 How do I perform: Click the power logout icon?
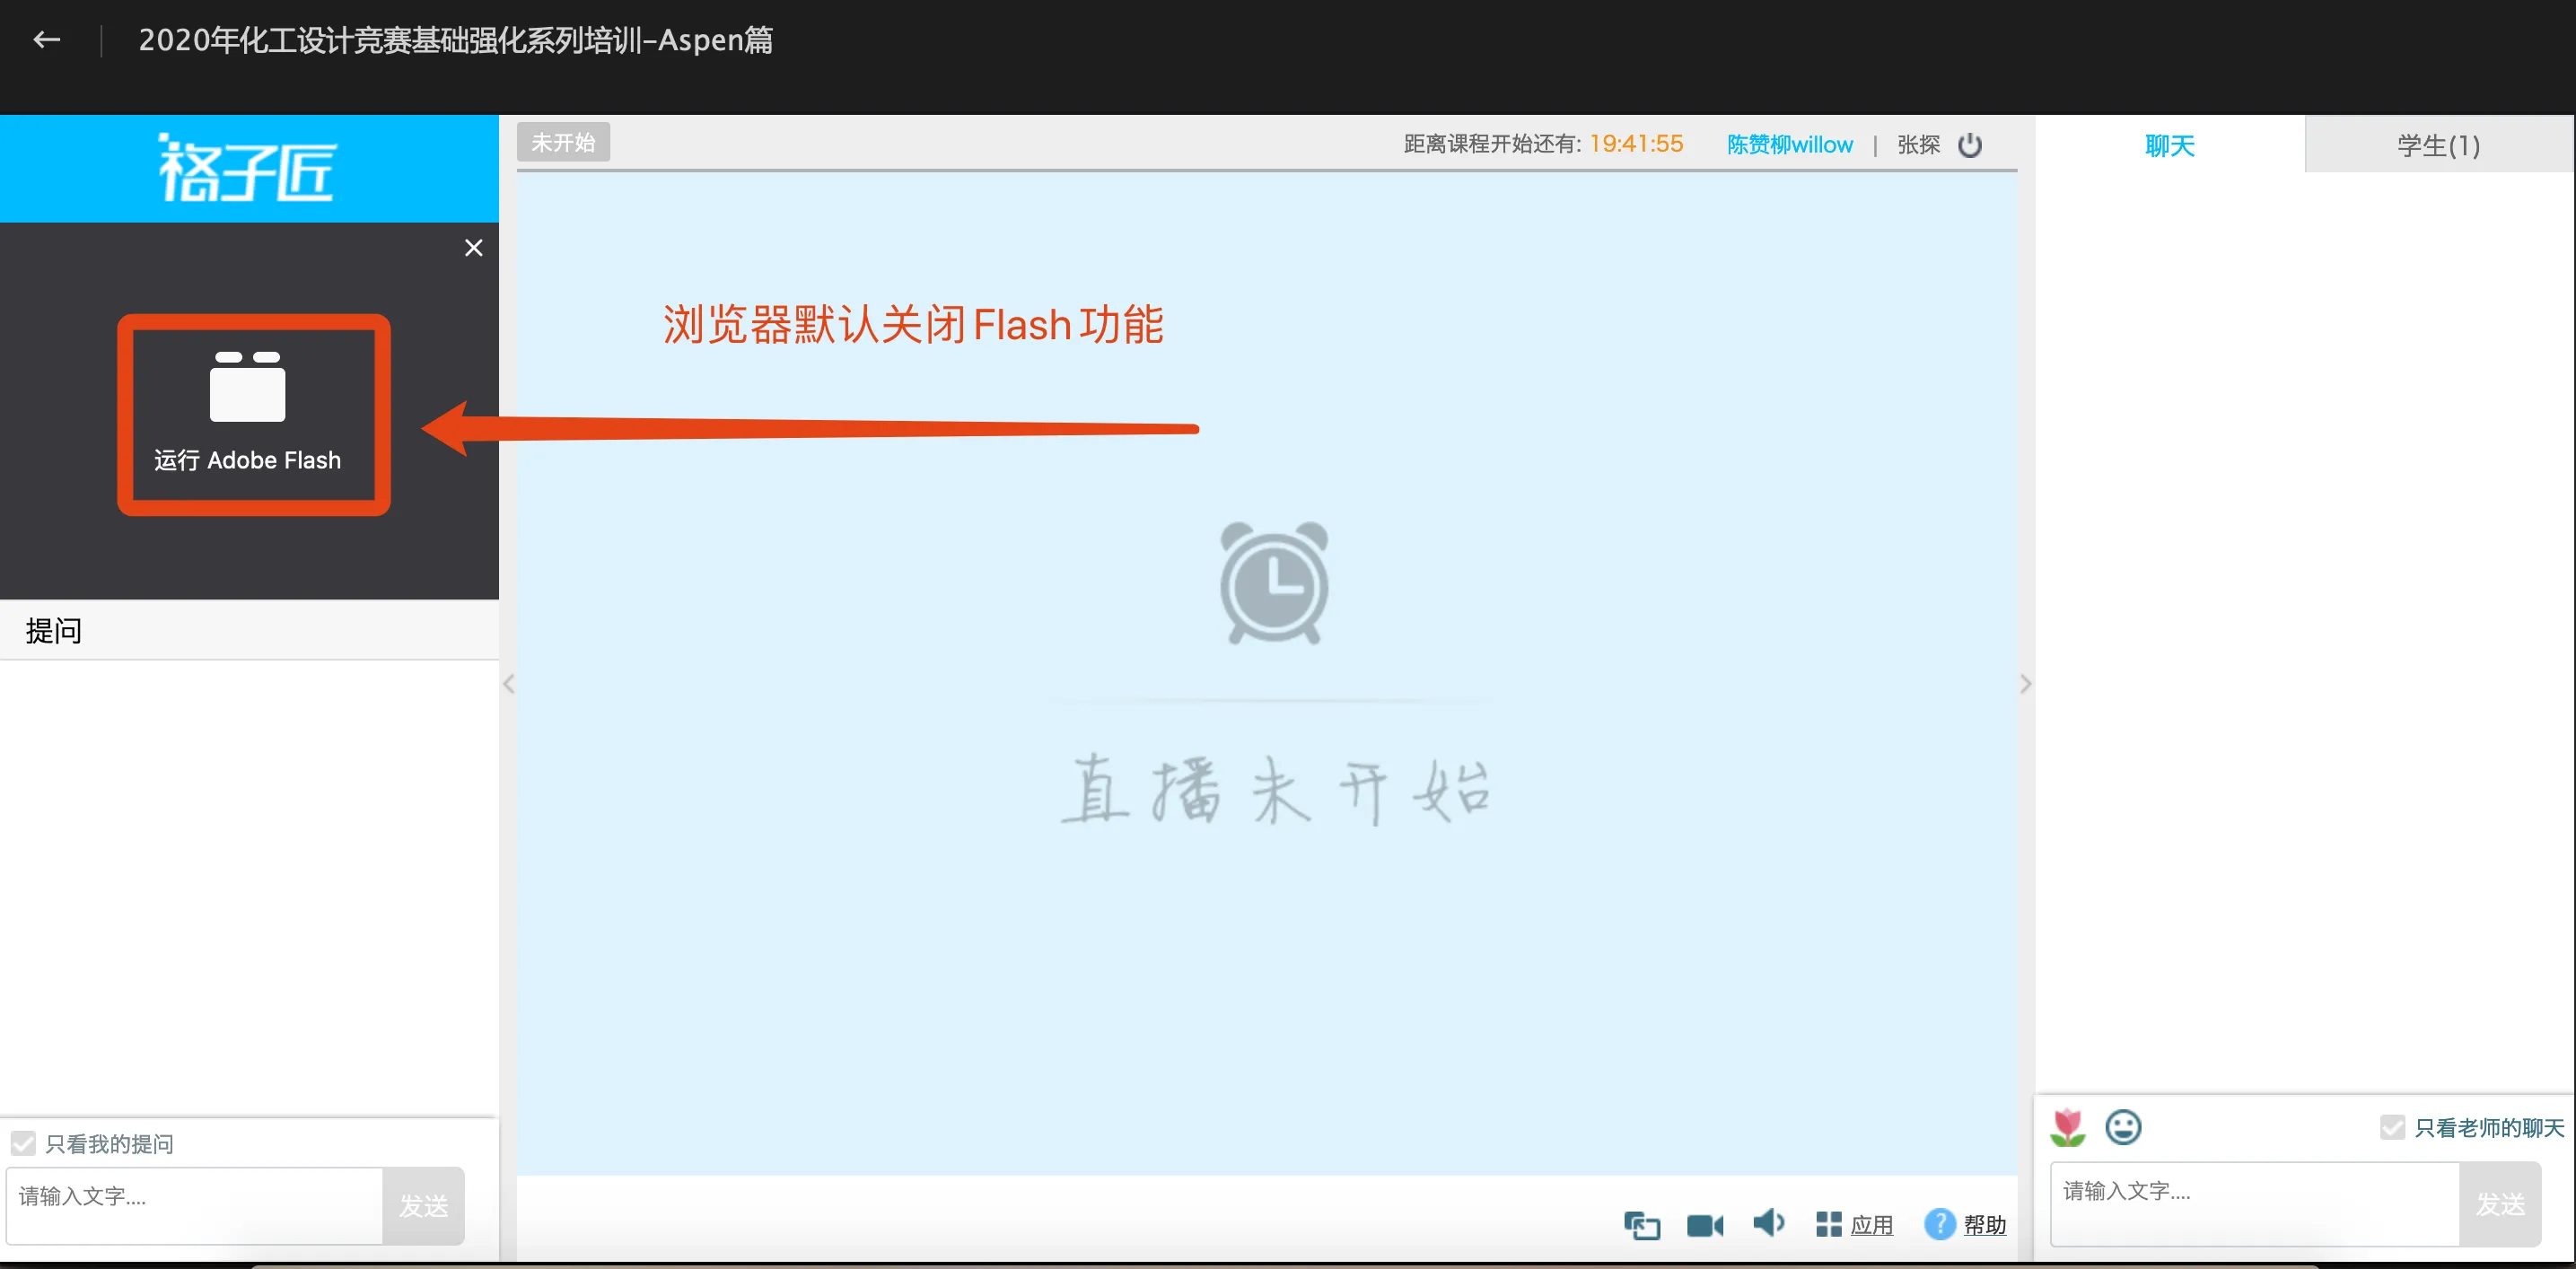click(x=1970, y=145)
